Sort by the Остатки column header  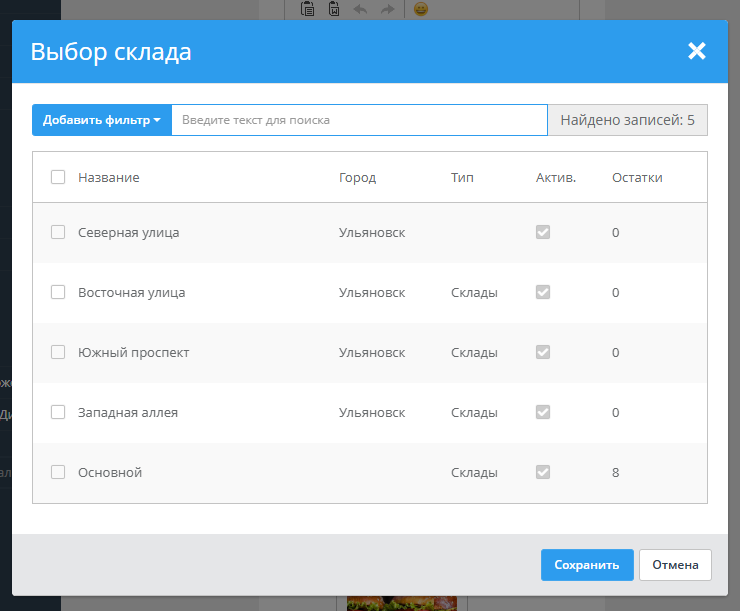click(x=637, y=177)
